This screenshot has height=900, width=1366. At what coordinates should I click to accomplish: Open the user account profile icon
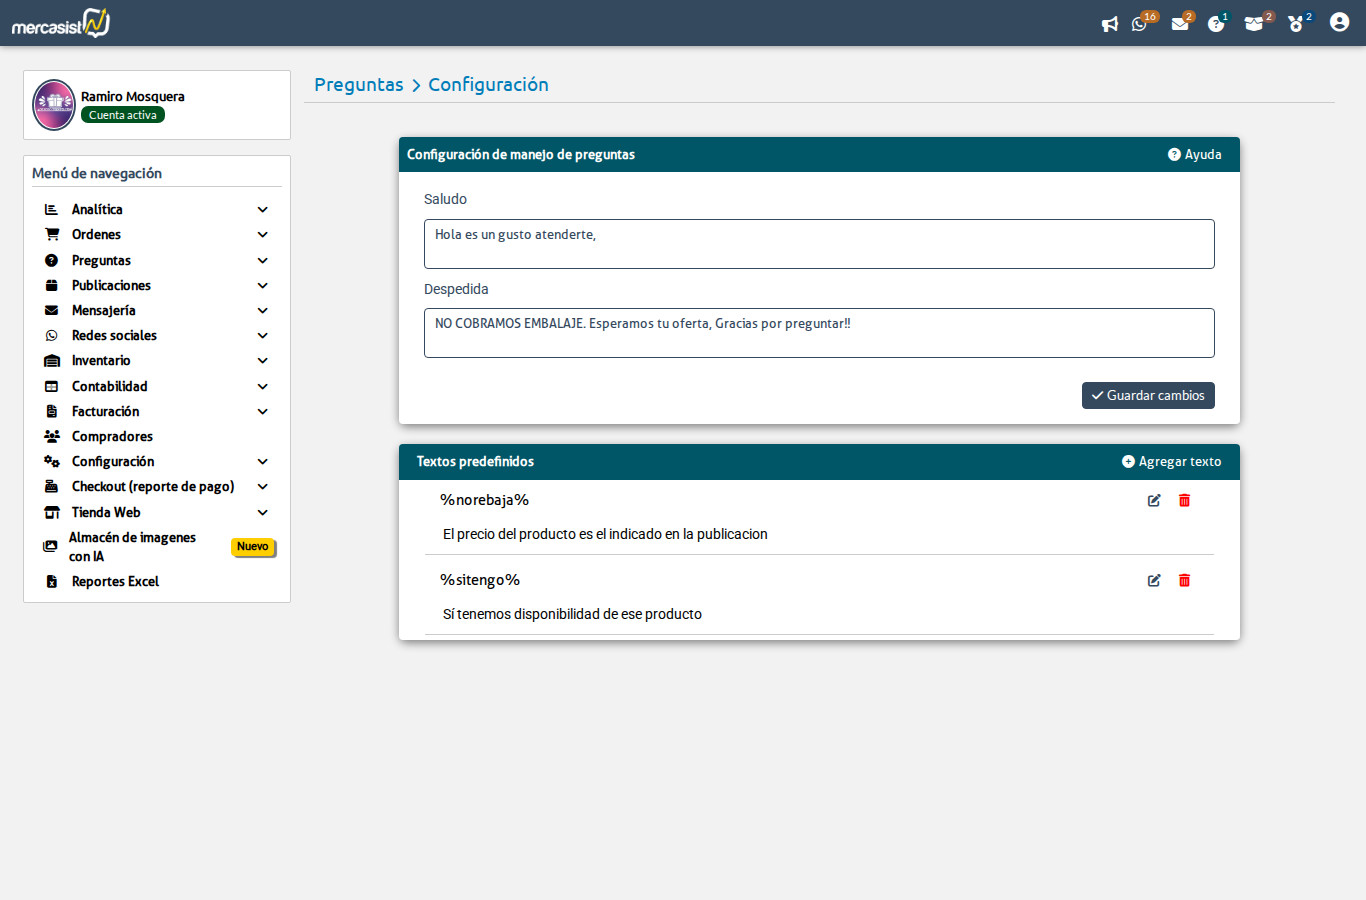(x=1339, y=23)
